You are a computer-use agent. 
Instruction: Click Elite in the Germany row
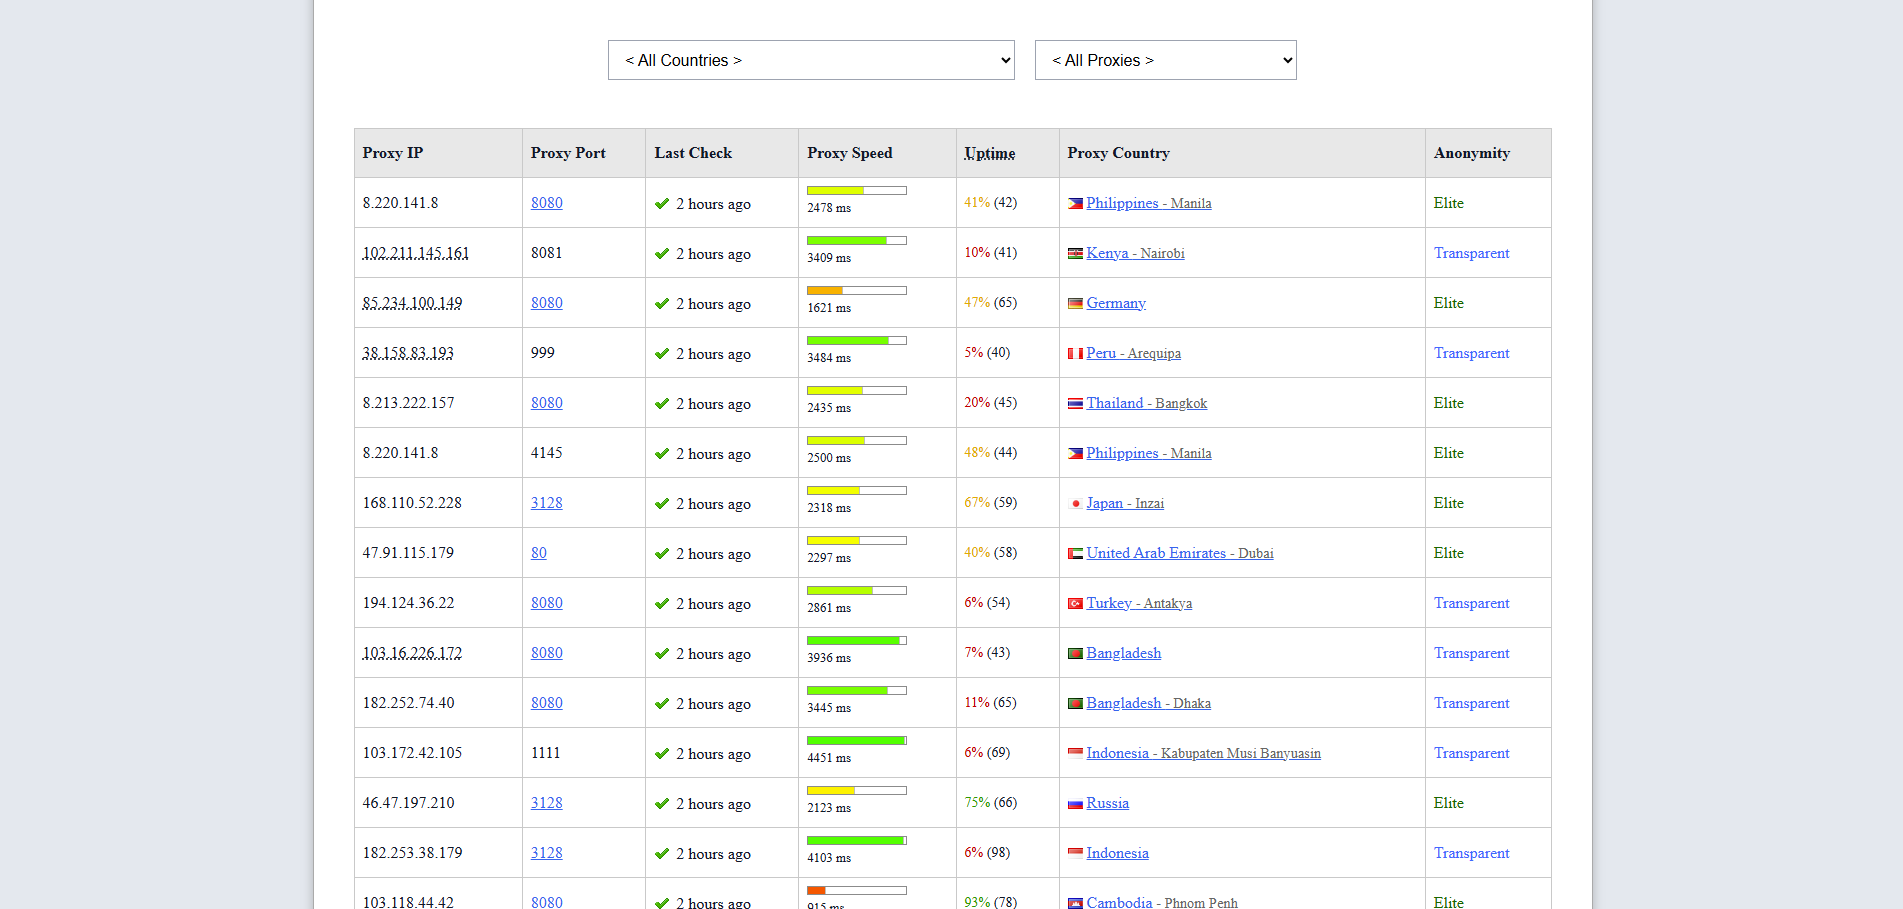click(x=1449, y=303)
